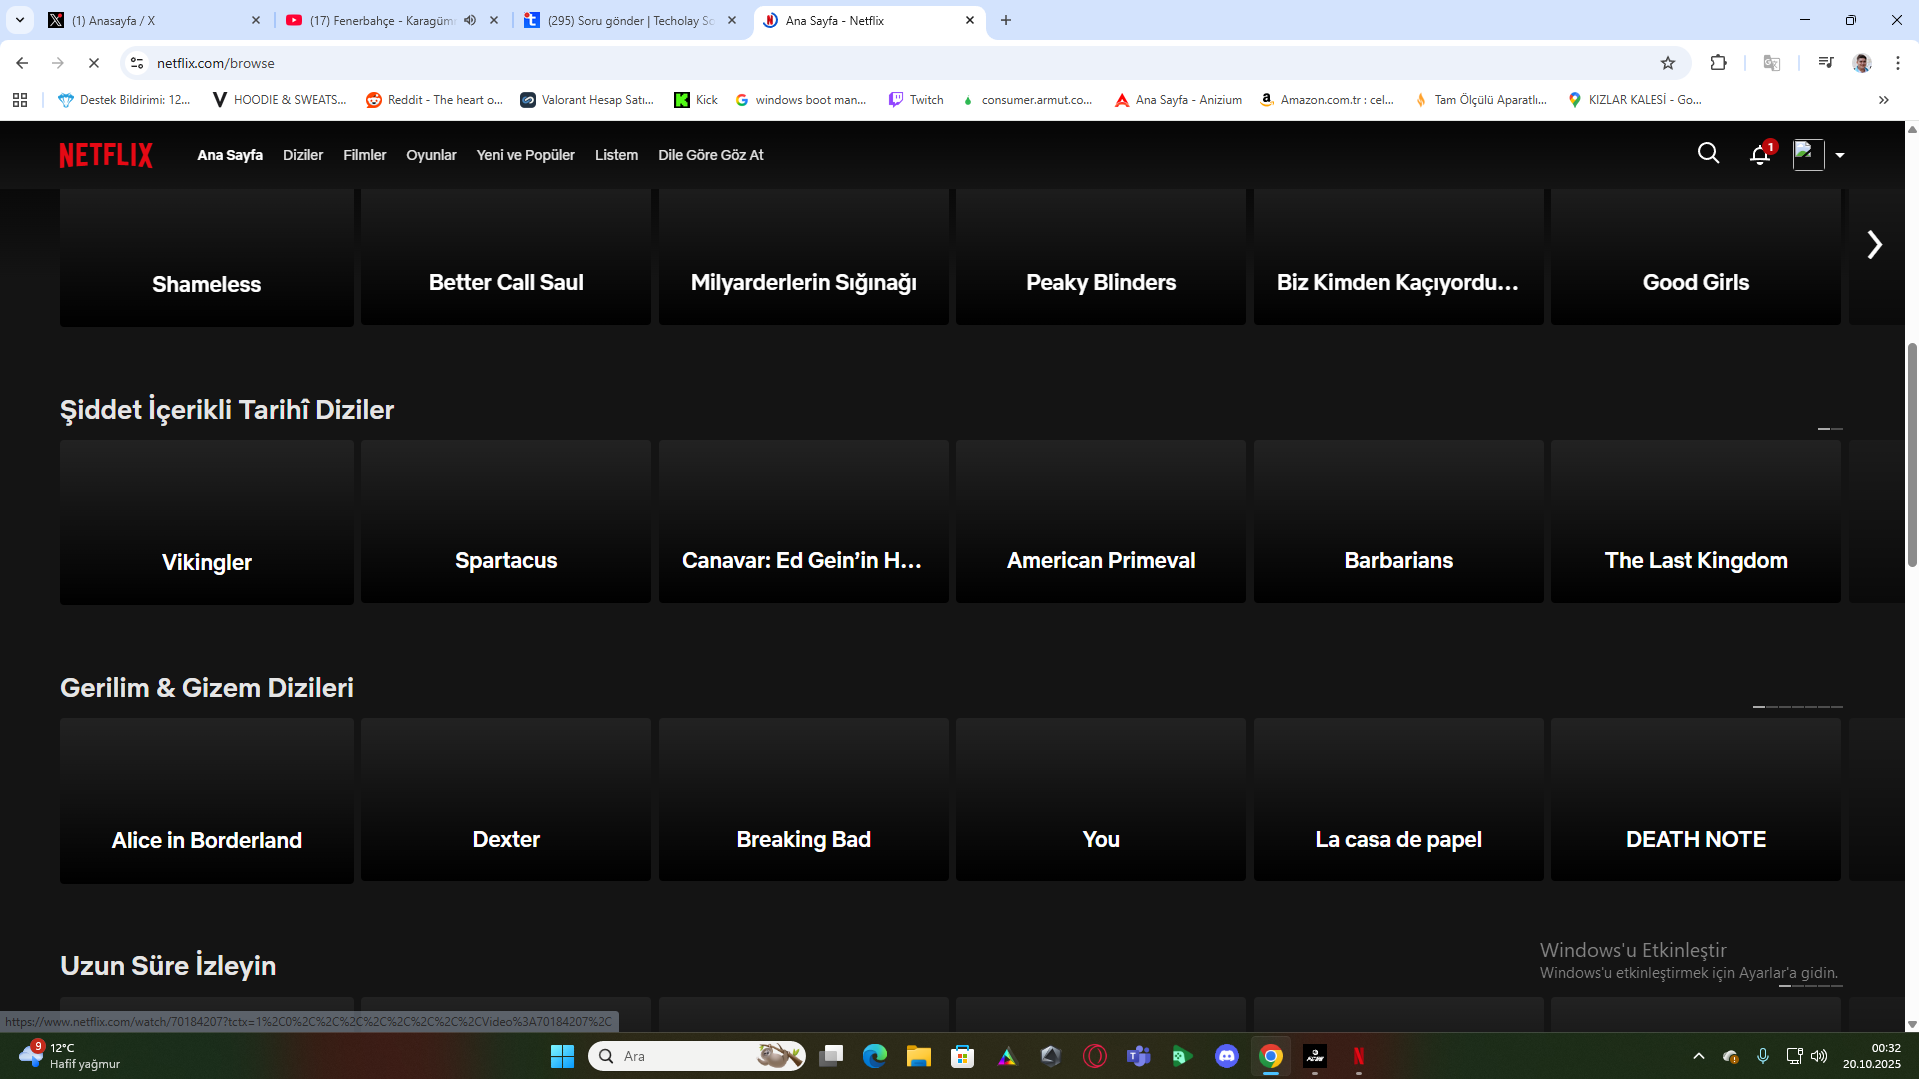
Task: Bookmark this page with star
Action: pyautogui.click(x=1668, y=63)
